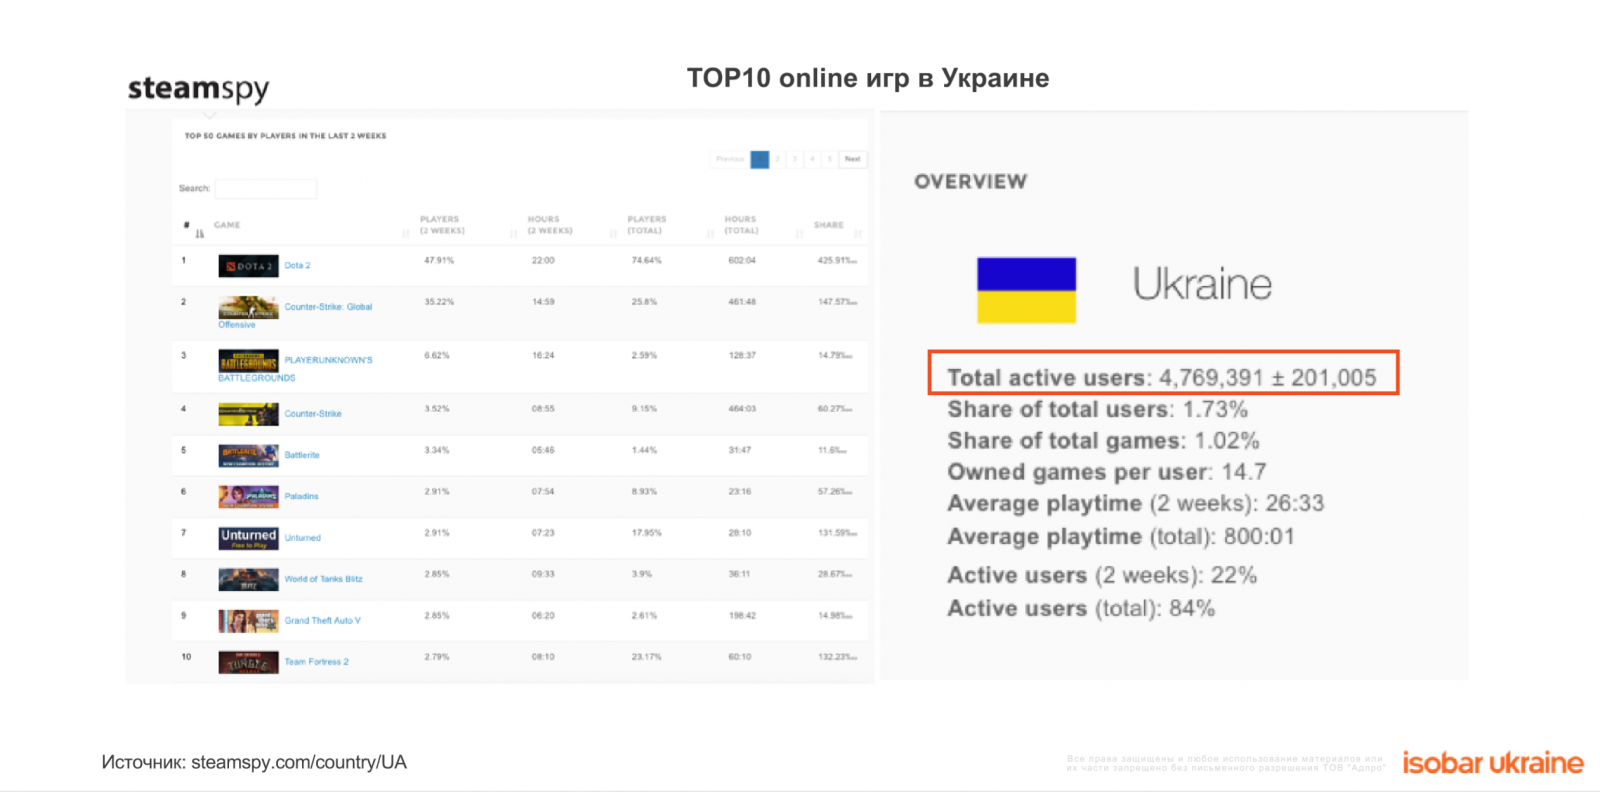This screenshot has width=1600, height=792.
Task: Click the Grand Theft Auto V thumbnail
Action: [248, 621]
